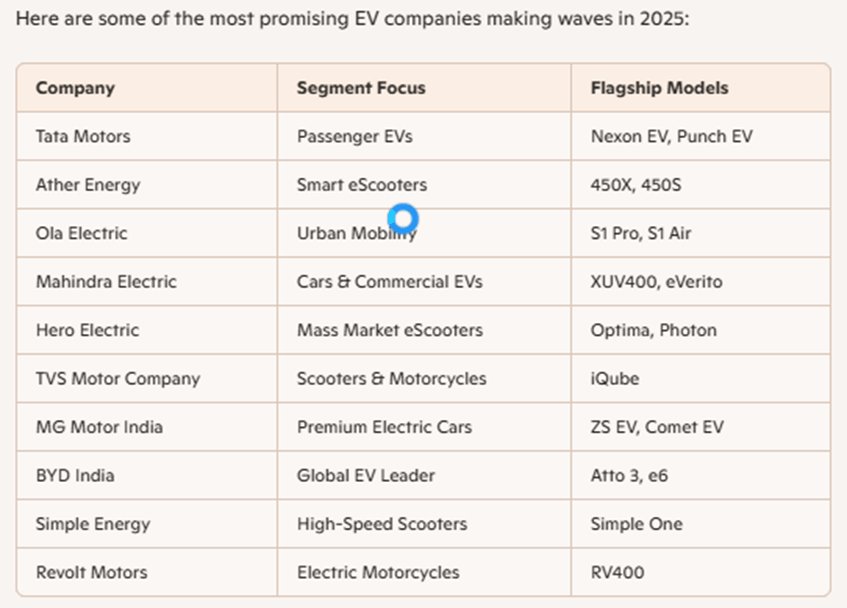Click the iQube flagship model cell
The width and height of the screenshot is (847, 608).
coord(615,379)
